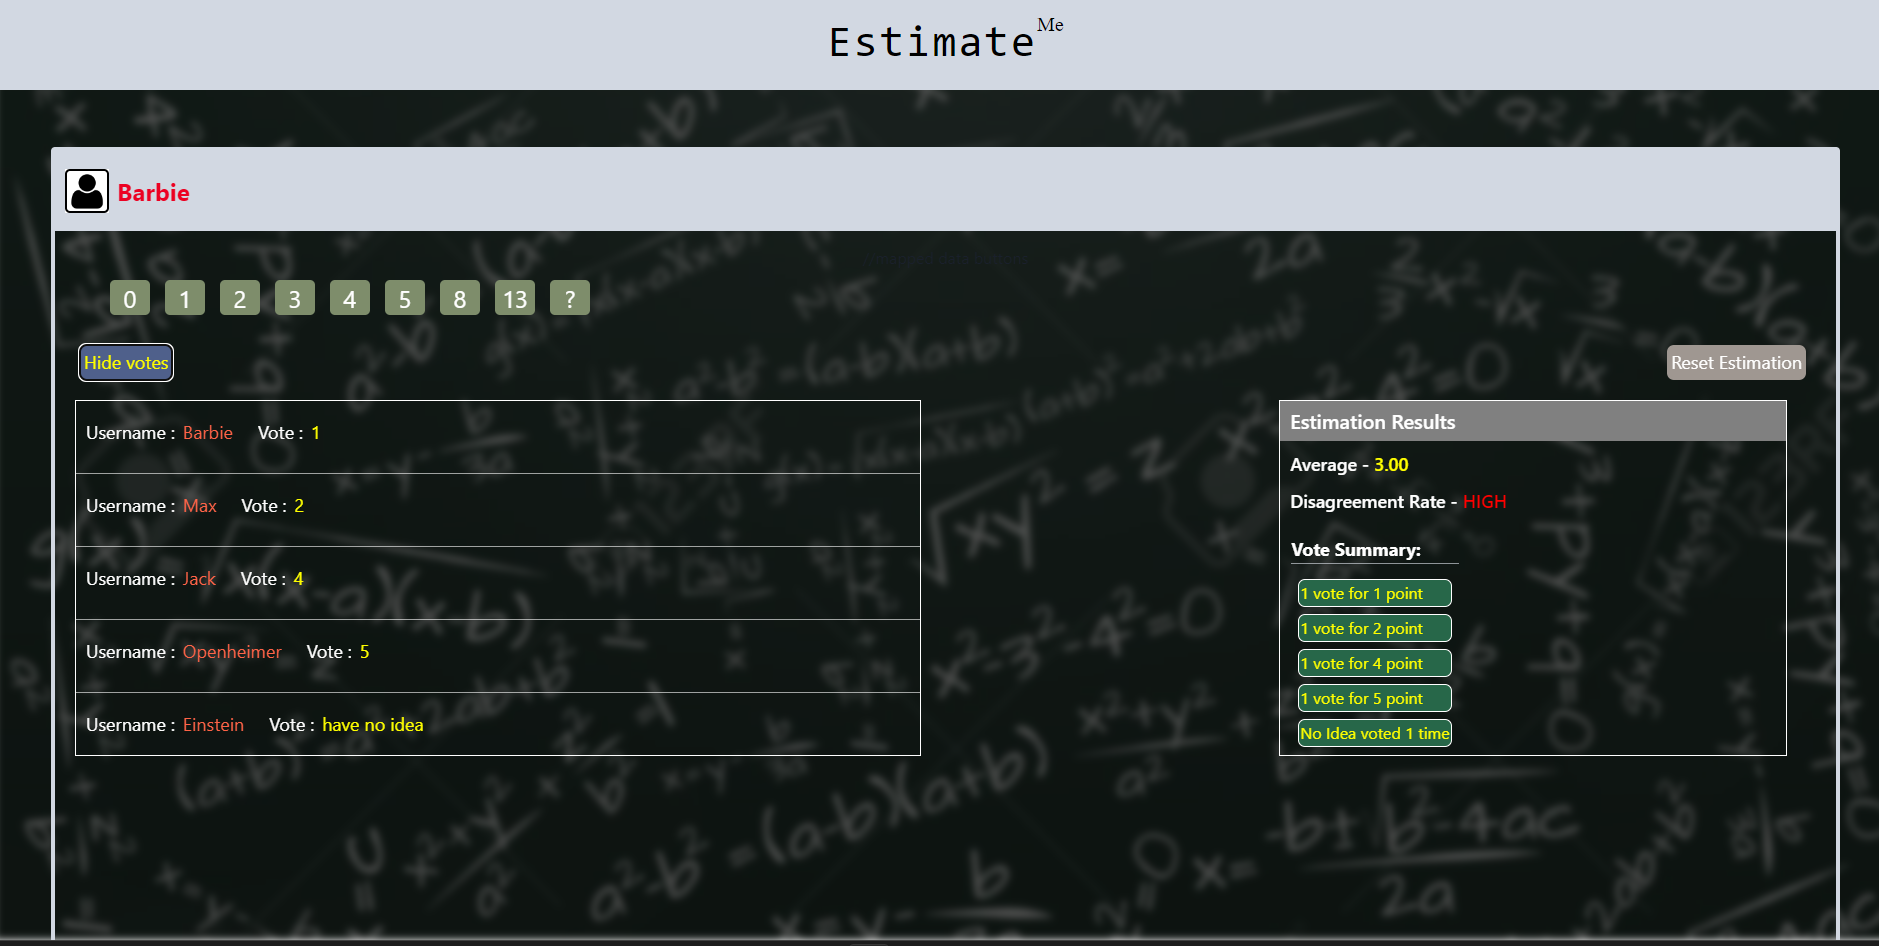
Task: Select Jack's vote row
Action: [x=498, y=583]
